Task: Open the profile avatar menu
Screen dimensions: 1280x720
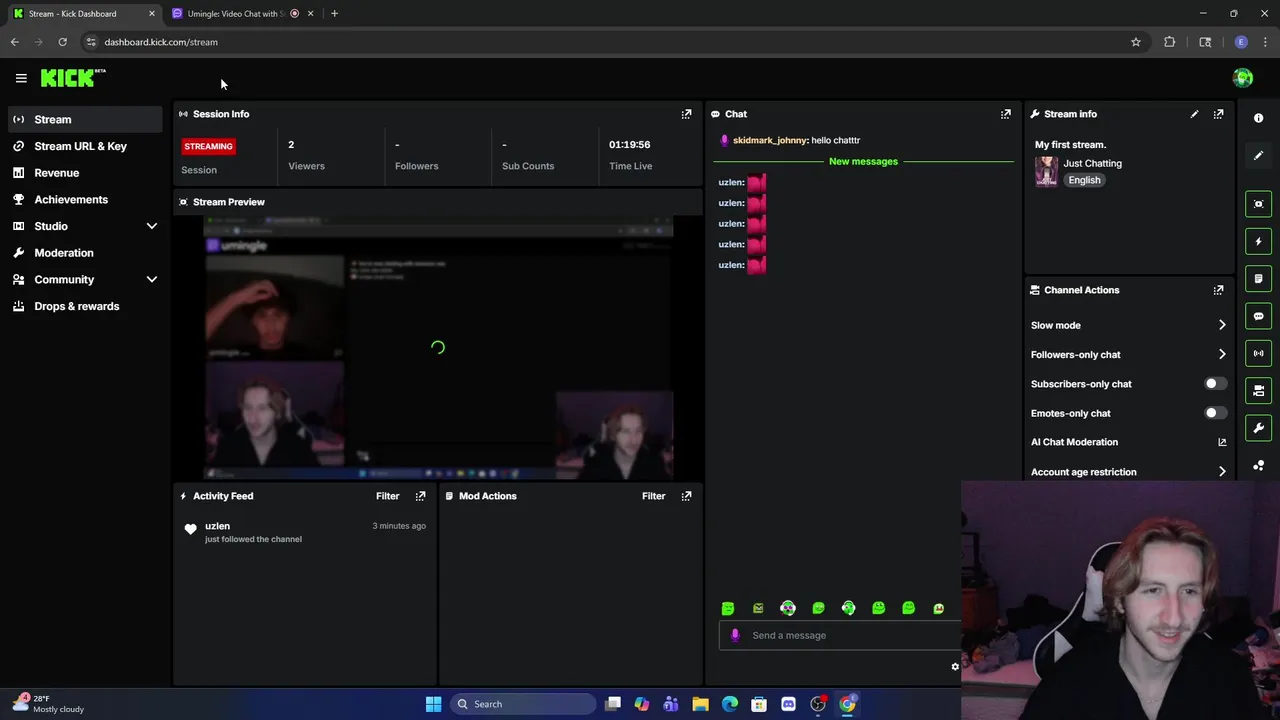Action: [1243, 78]
